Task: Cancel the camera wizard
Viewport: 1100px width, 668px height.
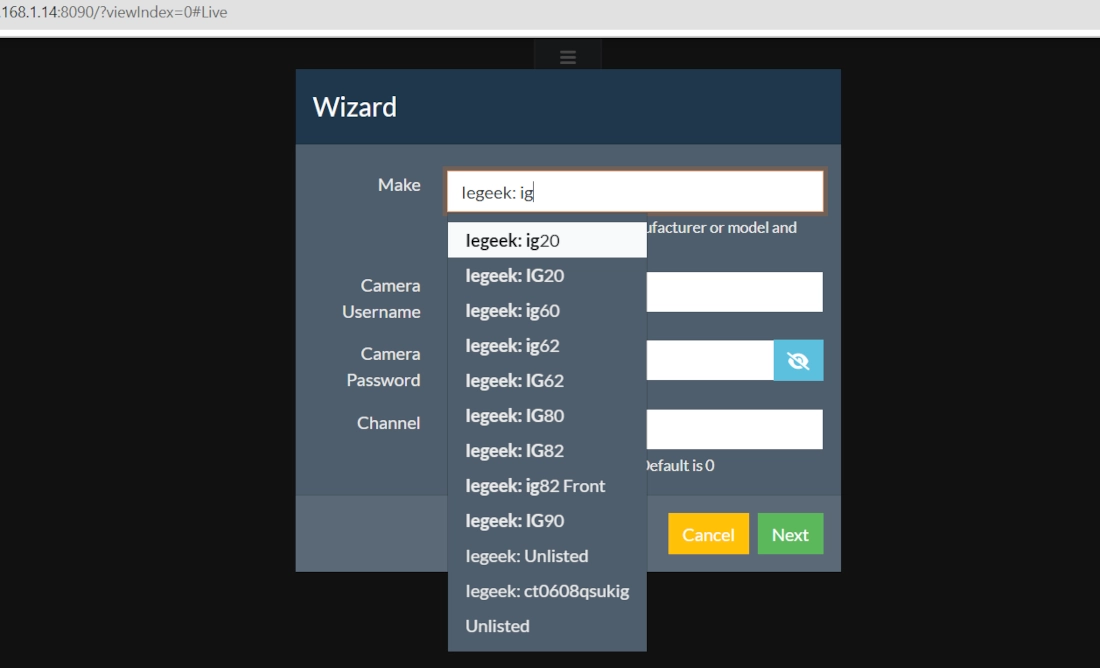Action: click(x=709, y=534)
